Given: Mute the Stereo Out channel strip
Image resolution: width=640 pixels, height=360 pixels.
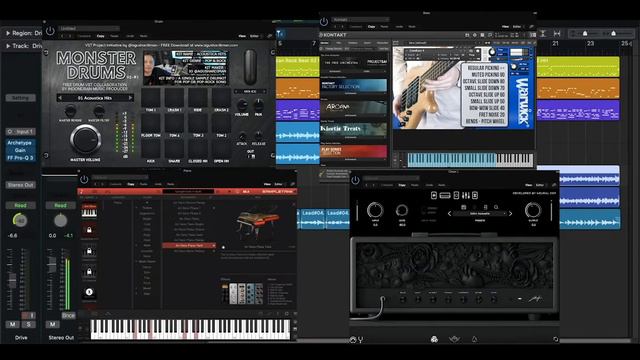Looking at the screenshot, I should 52,324.
